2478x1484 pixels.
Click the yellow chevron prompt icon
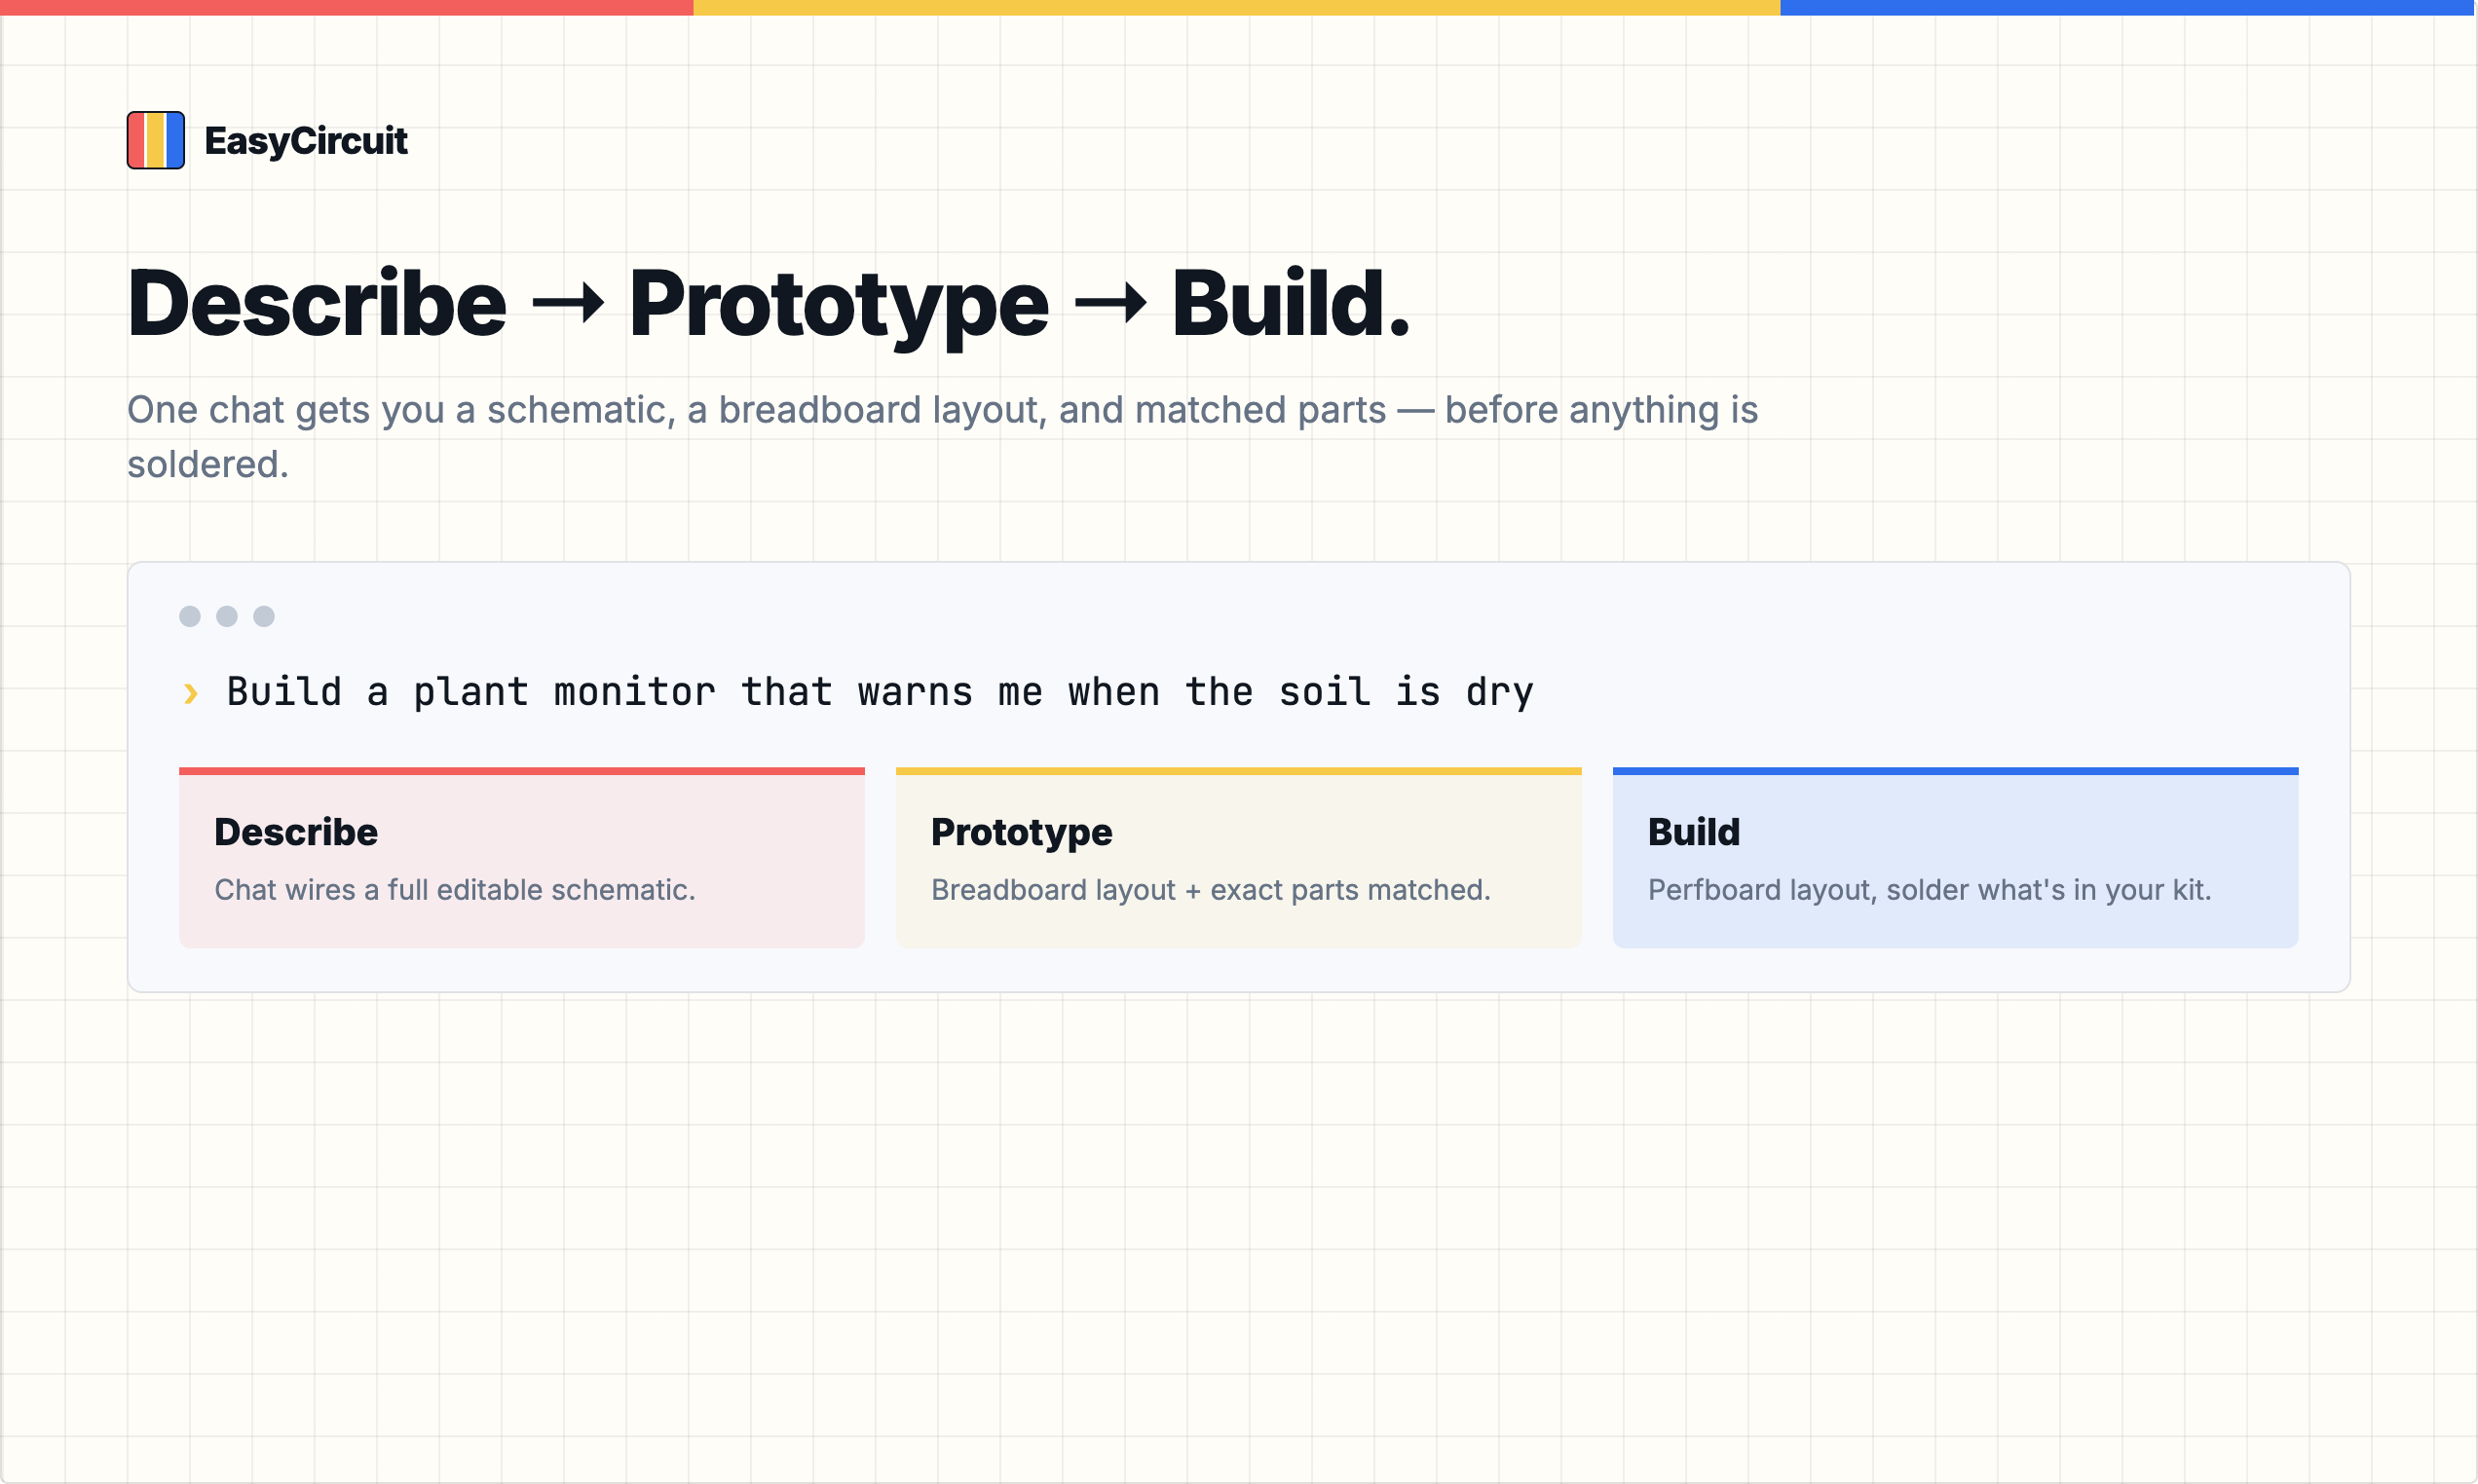coord(191,693)
